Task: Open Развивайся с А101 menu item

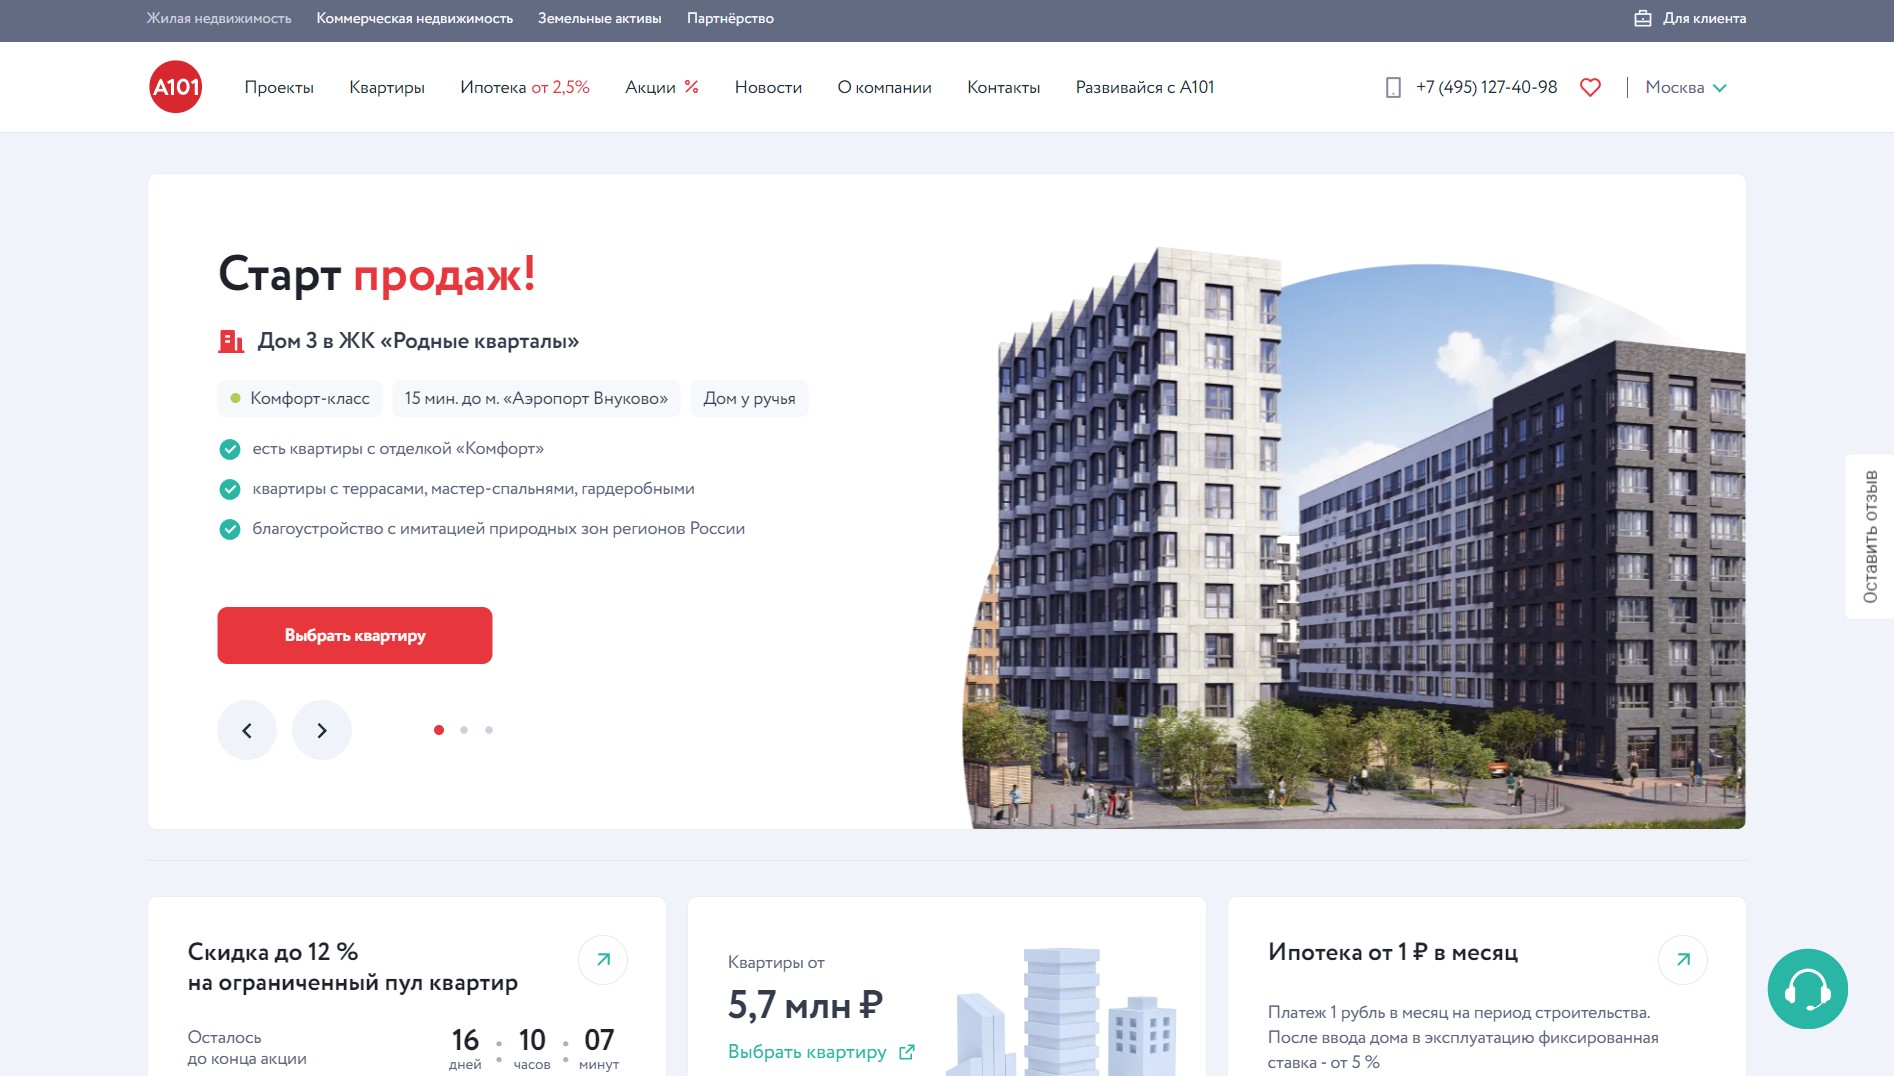Action: (x=1145, y=88)
